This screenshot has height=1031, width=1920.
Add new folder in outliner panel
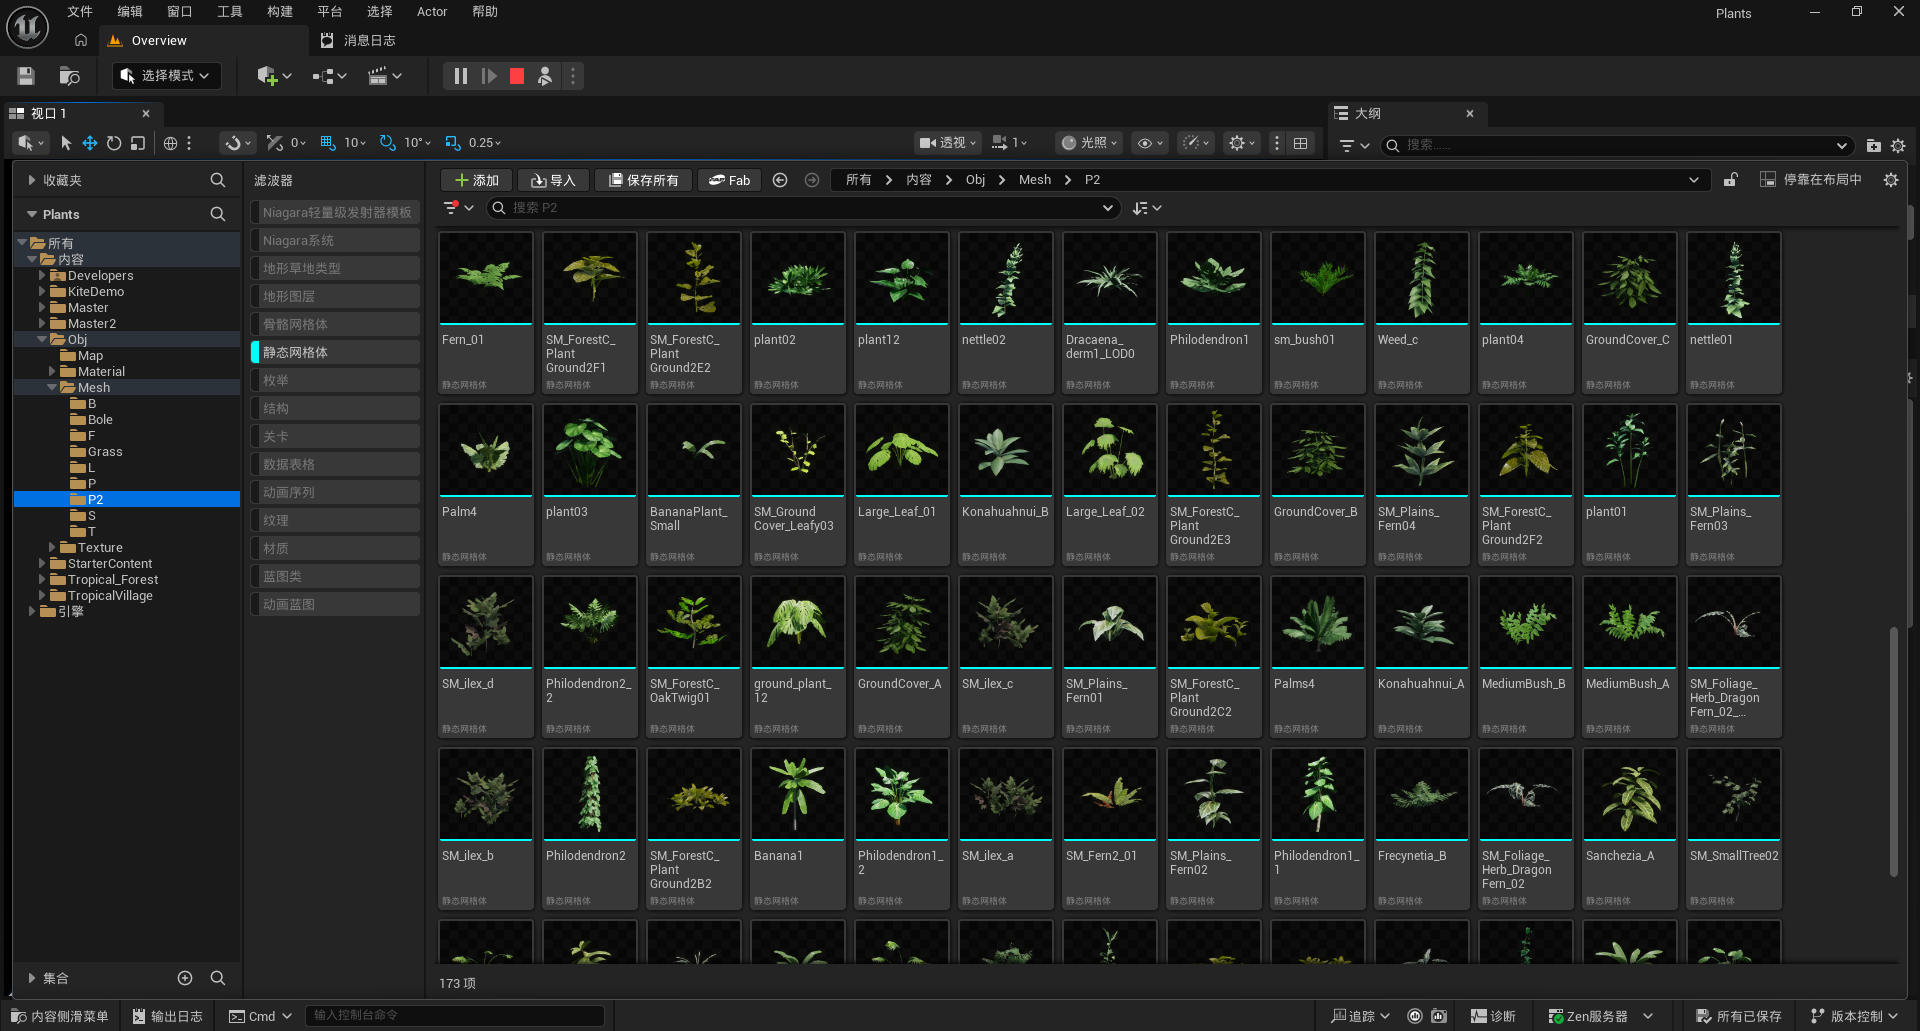point(1873,145)
